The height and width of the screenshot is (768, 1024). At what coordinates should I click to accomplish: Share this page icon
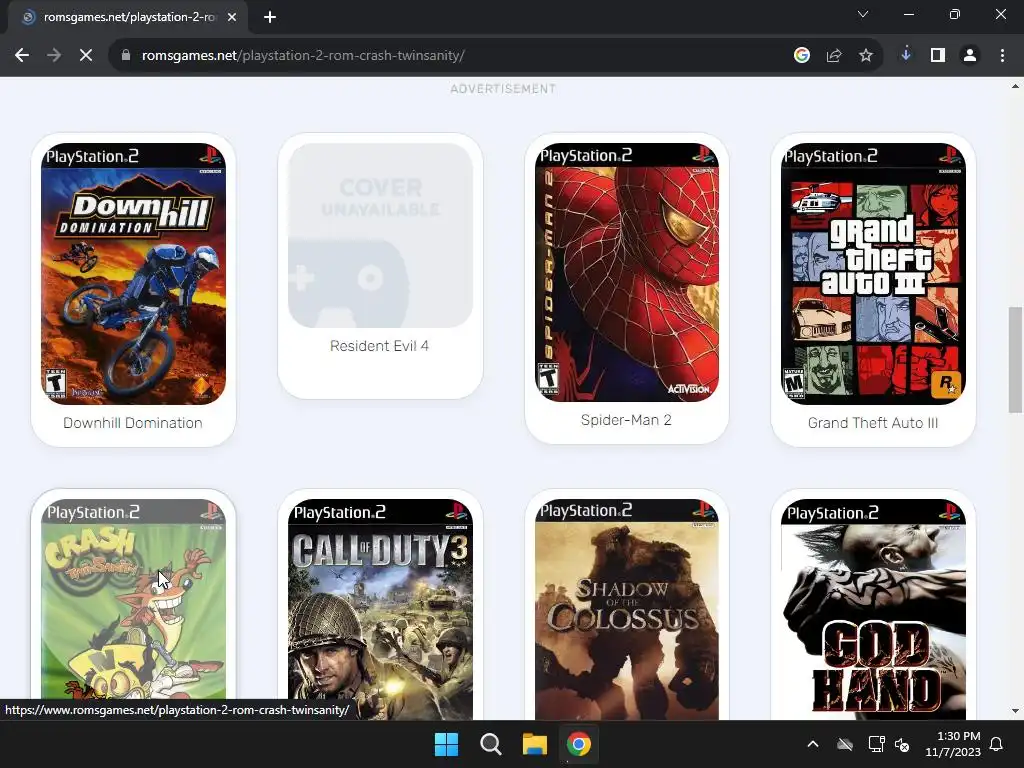point(834,56)
